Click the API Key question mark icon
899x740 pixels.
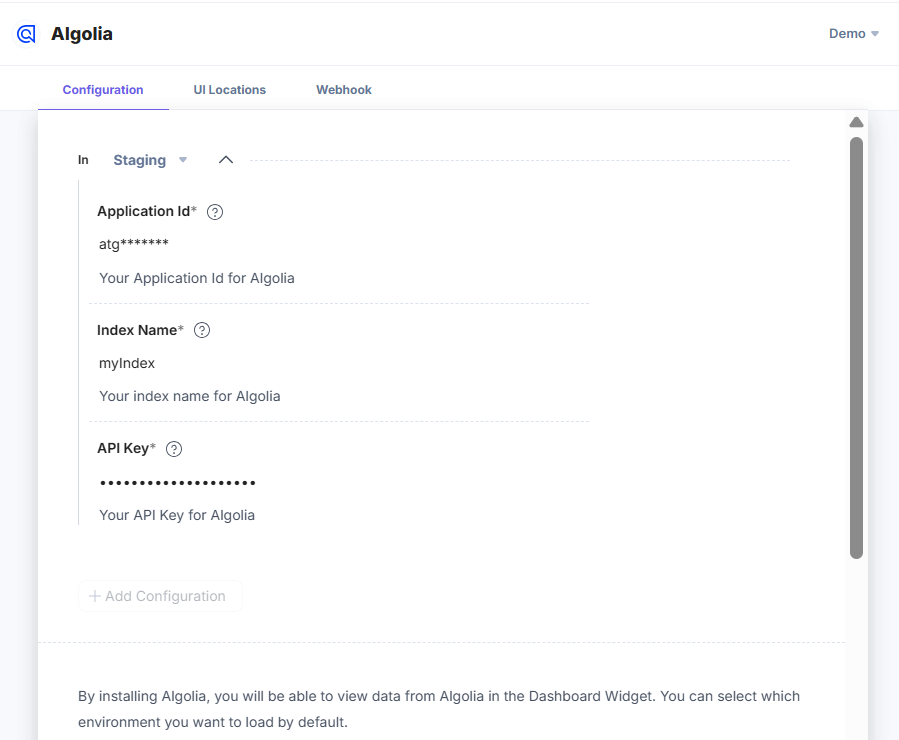174,449
